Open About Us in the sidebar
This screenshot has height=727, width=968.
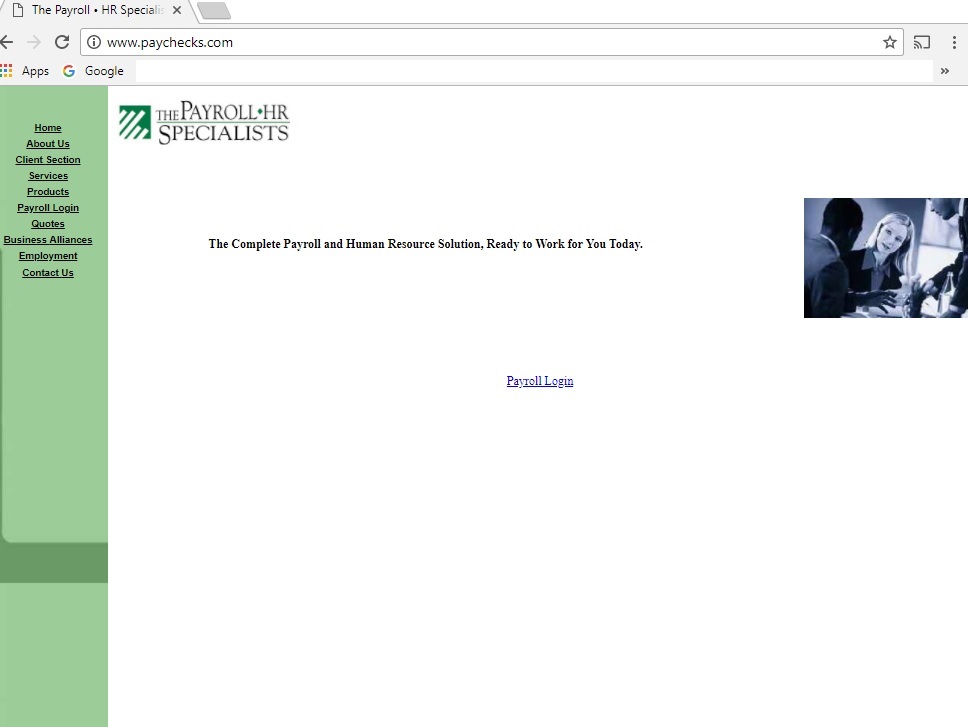tap(48, 144)
